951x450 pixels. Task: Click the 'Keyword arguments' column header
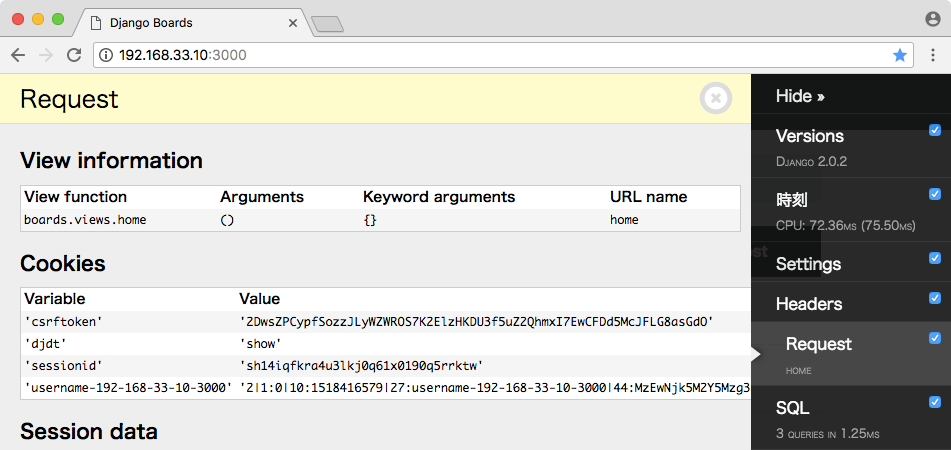coord(439,196)
